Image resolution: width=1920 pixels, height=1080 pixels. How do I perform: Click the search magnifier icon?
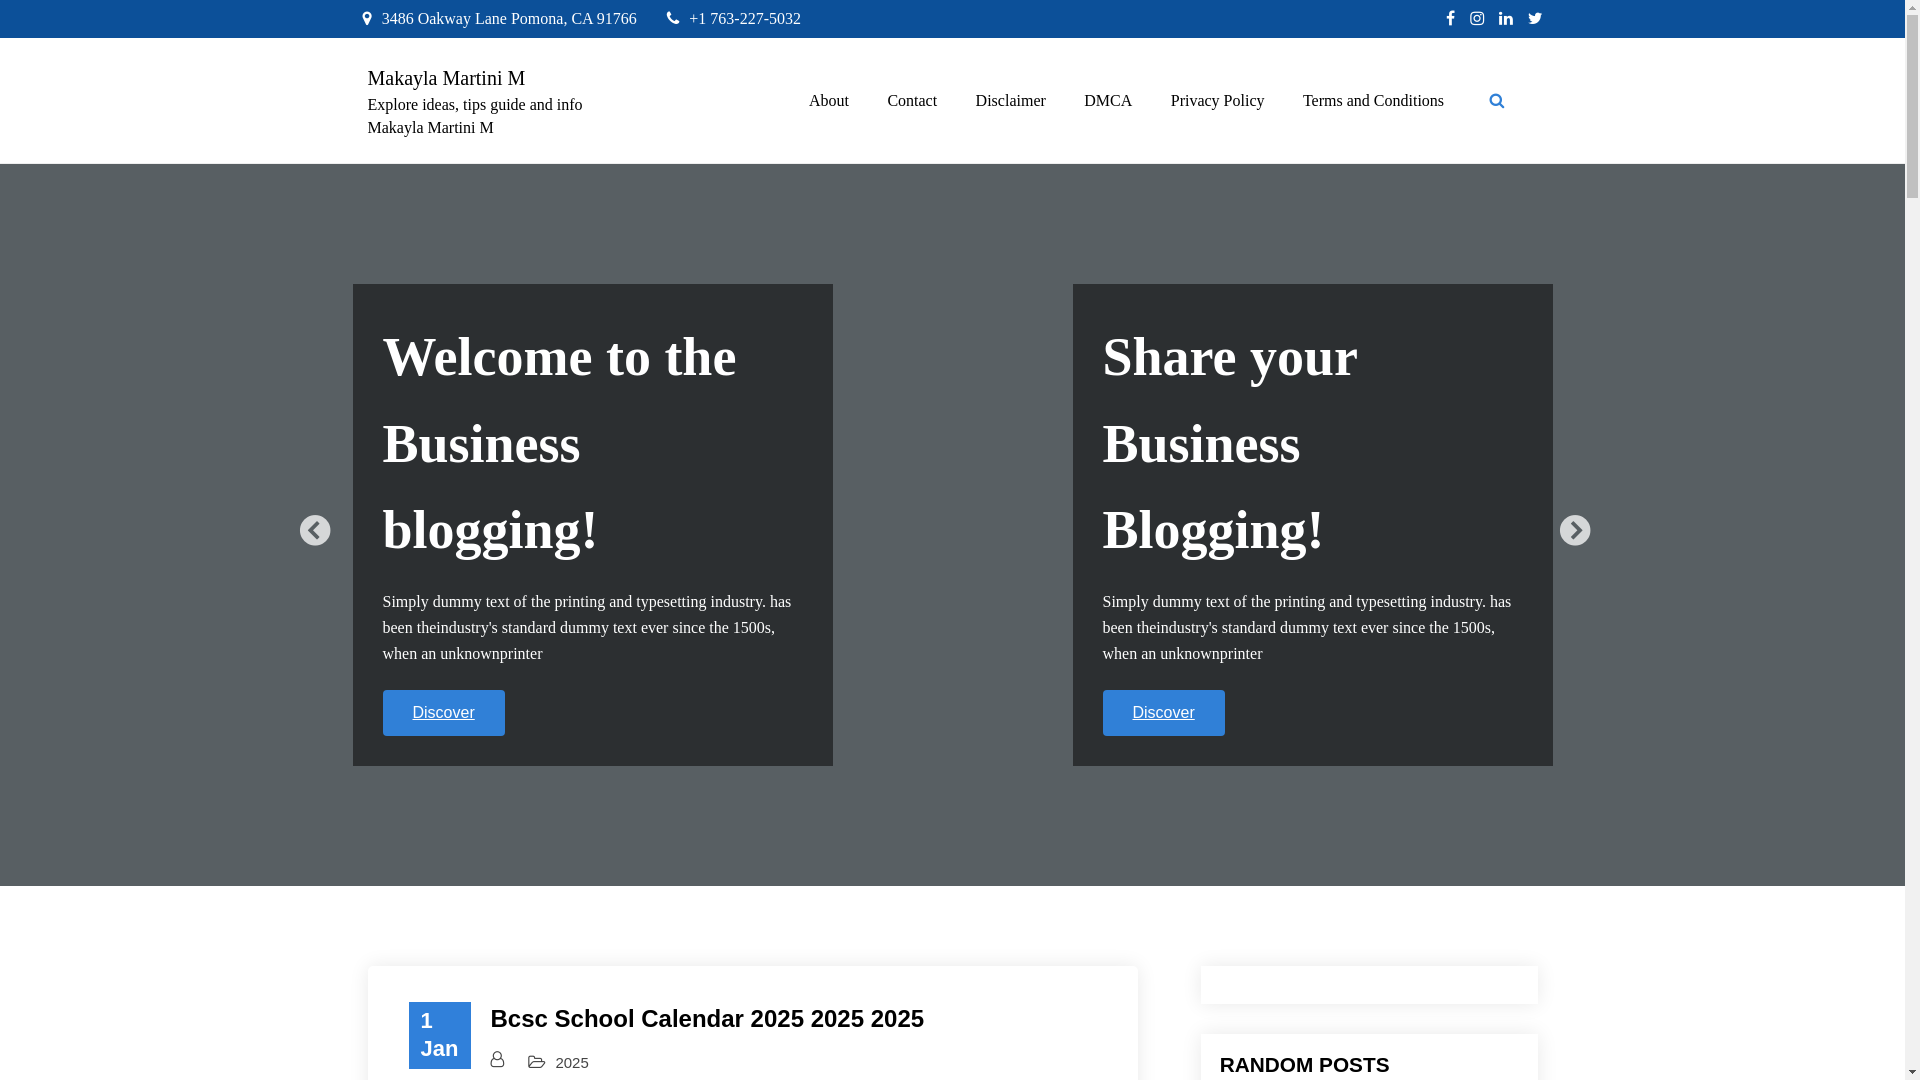[1497, 101]
